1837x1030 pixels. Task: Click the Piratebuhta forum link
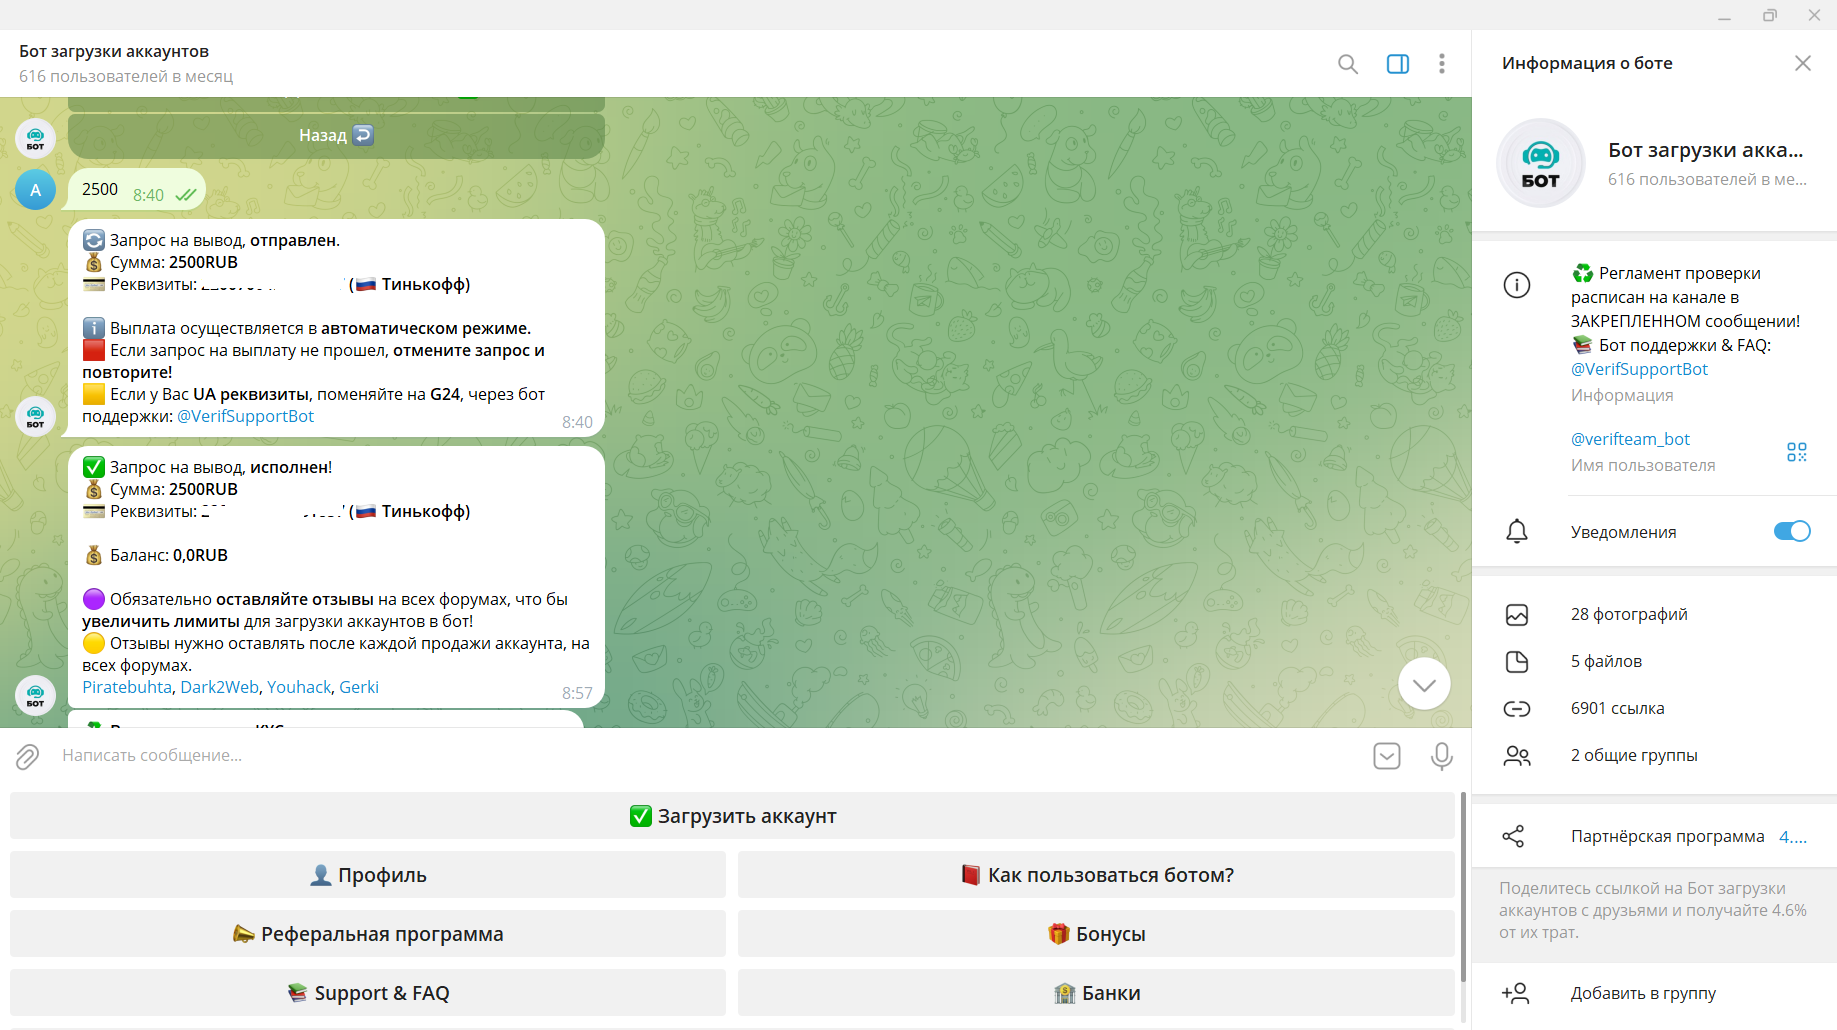pyautogui.click(x=127, y=687)
